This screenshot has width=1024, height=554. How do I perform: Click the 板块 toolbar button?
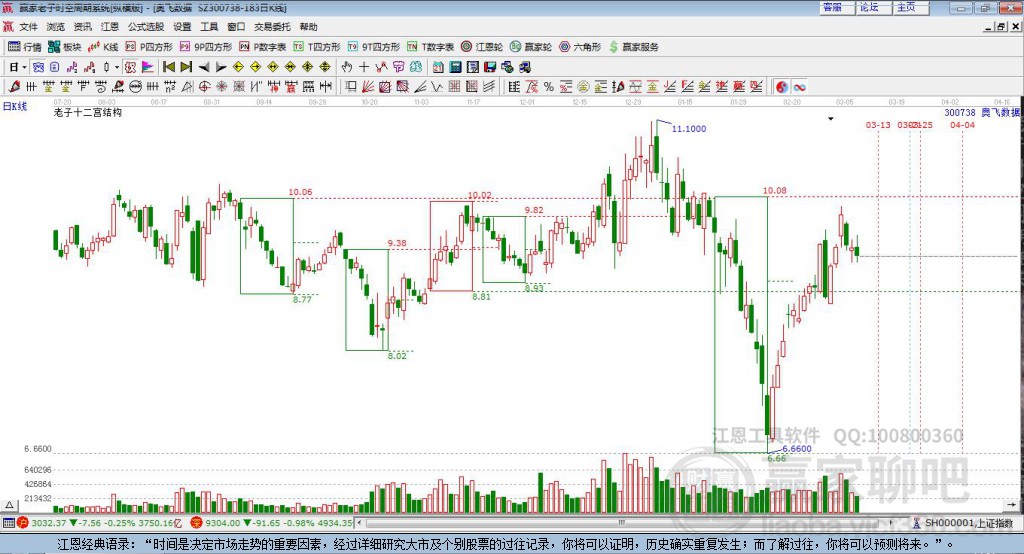(x=65, y=47)
